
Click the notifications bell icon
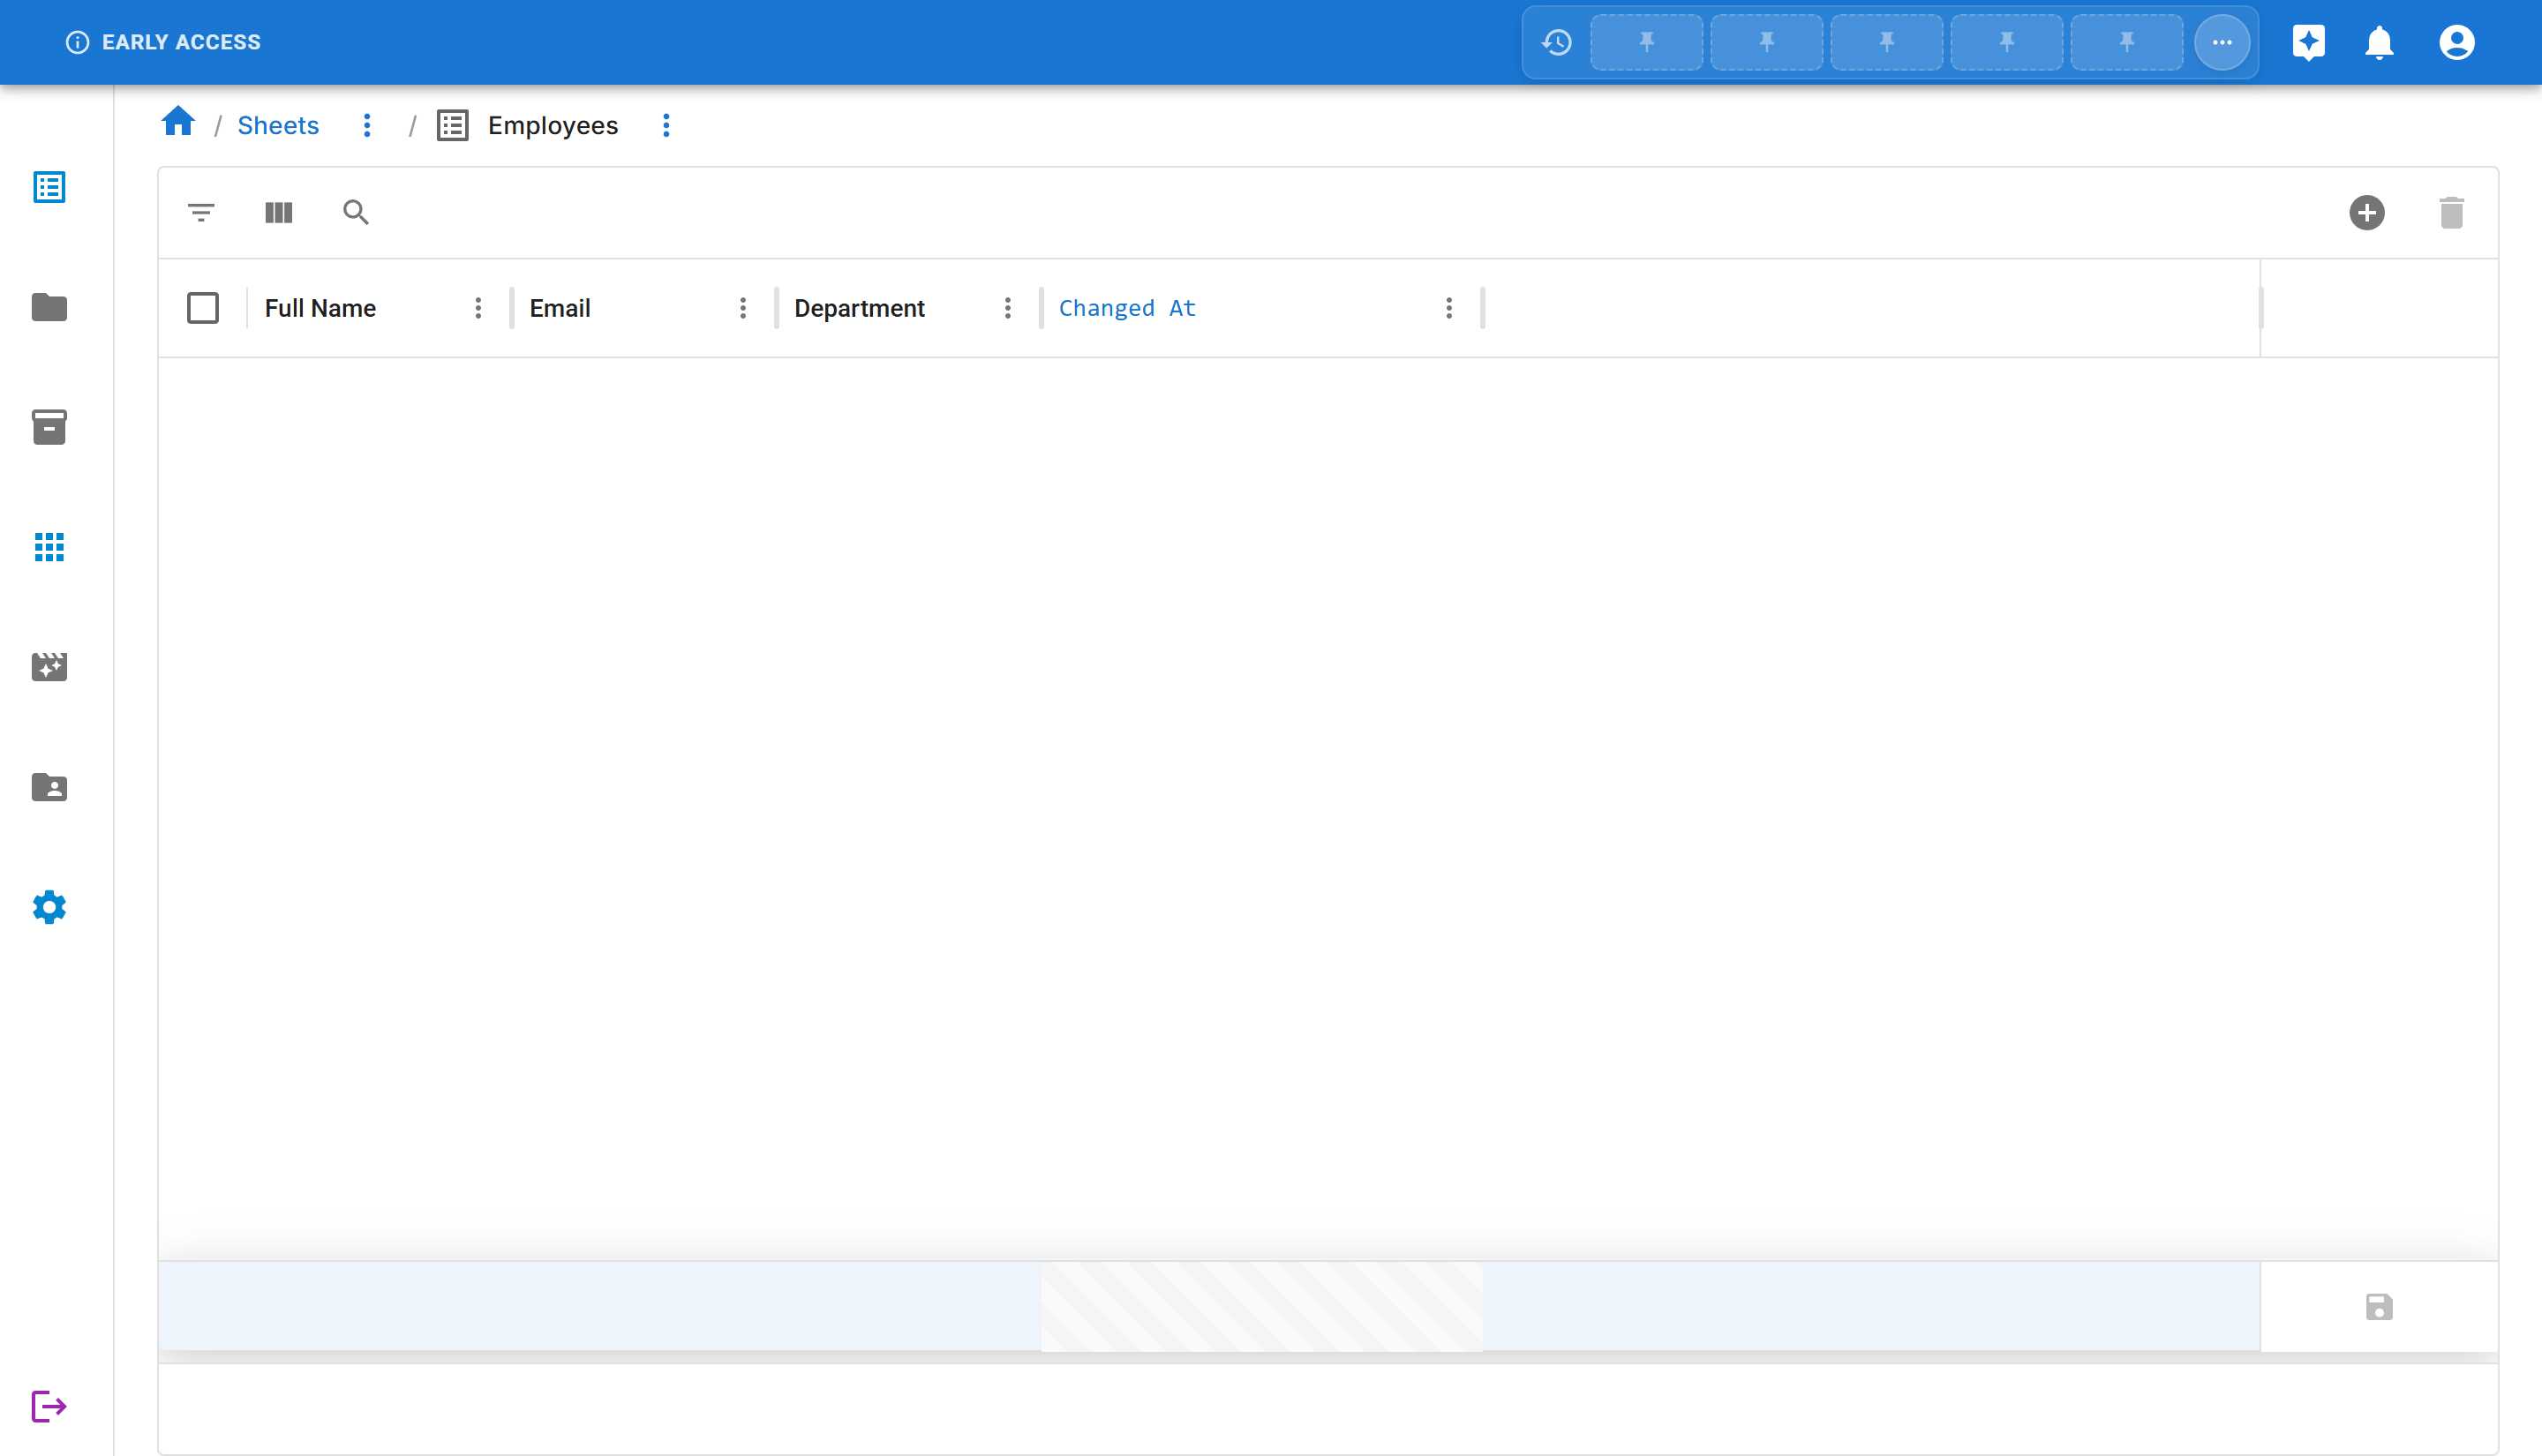[x=2379, y=42]
